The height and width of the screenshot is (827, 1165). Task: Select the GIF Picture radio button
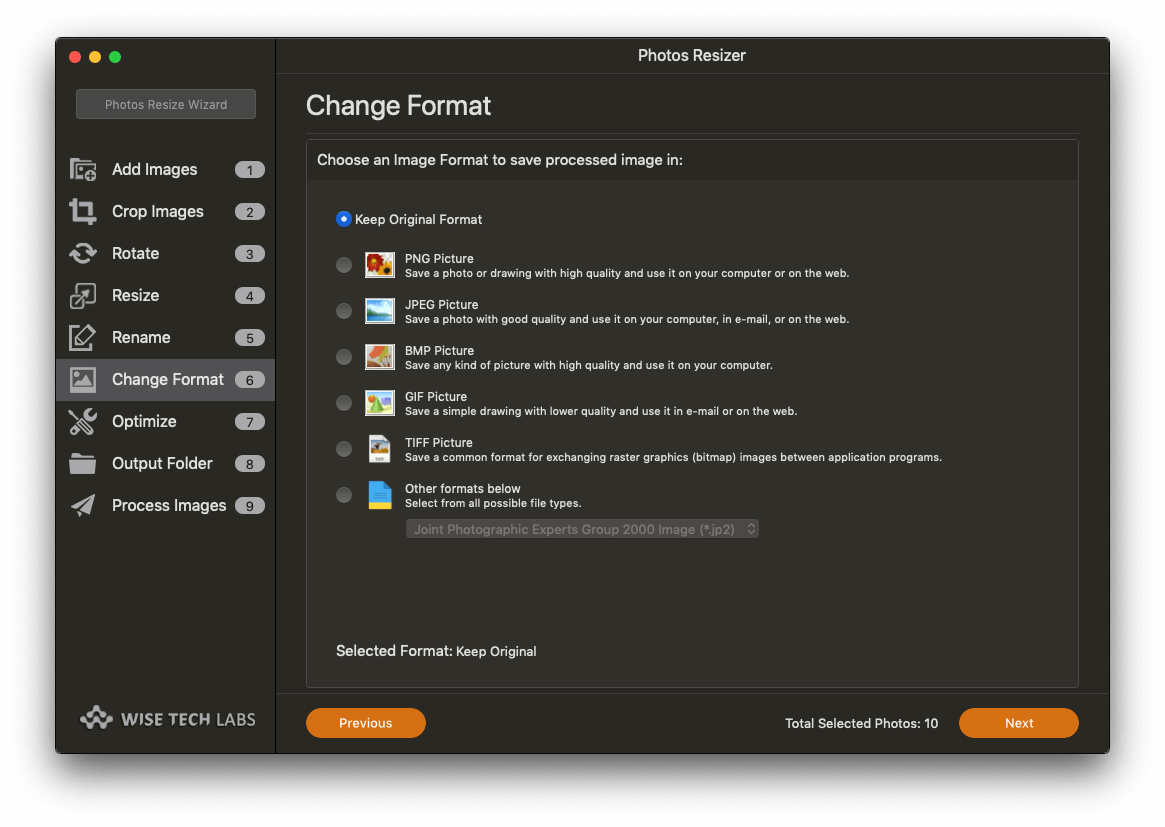[x=343, y=403]
